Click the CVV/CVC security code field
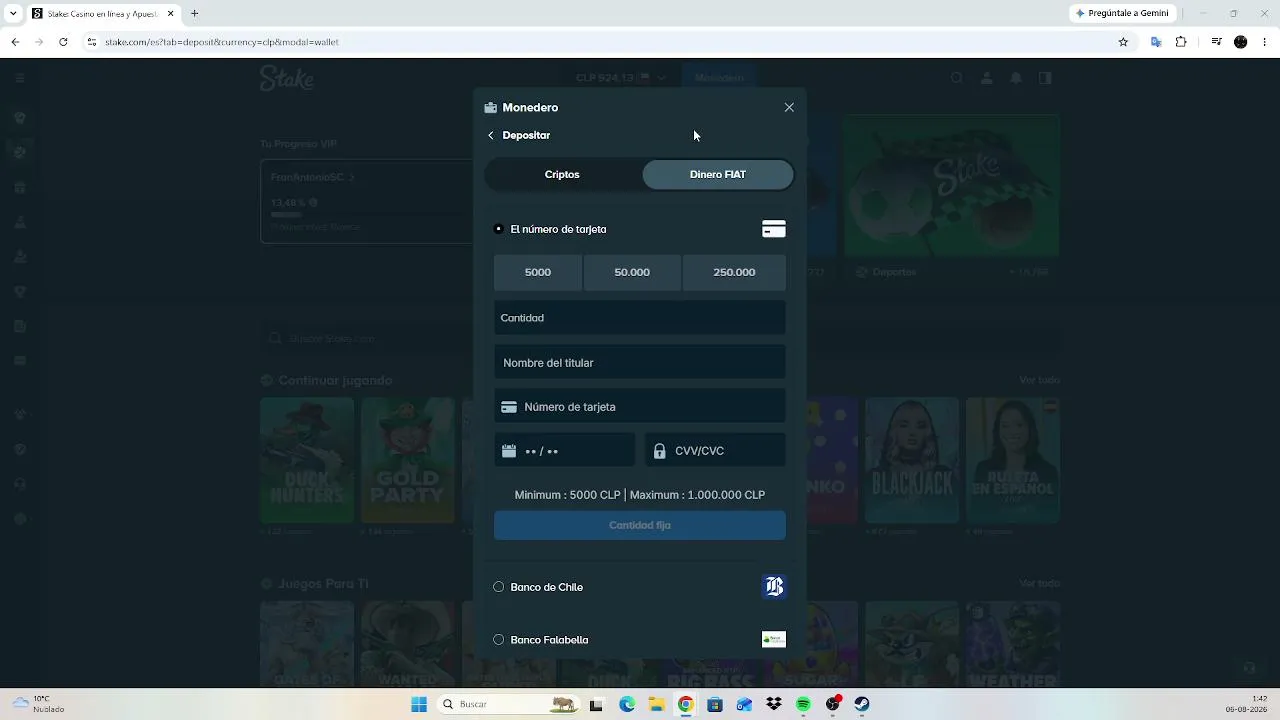 pyautogui.click(x=716, y=451)
